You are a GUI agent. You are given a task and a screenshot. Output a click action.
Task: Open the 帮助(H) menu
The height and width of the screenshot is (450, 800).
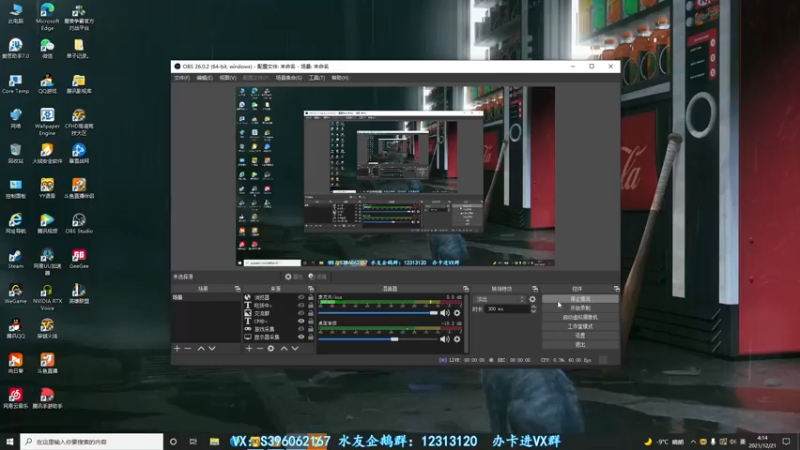point(340,78)
